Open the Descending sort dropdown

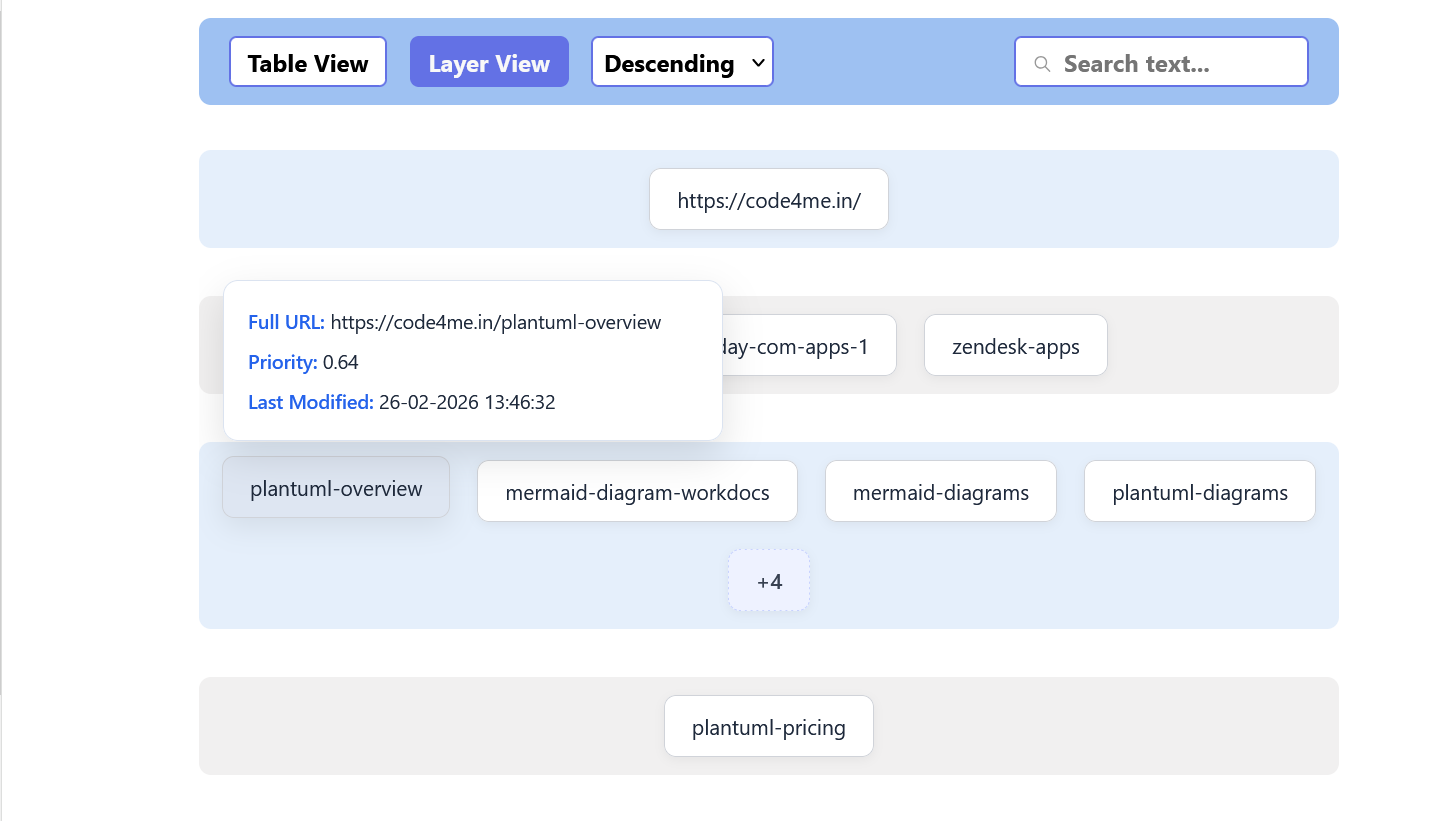click(x=681, y=61)
